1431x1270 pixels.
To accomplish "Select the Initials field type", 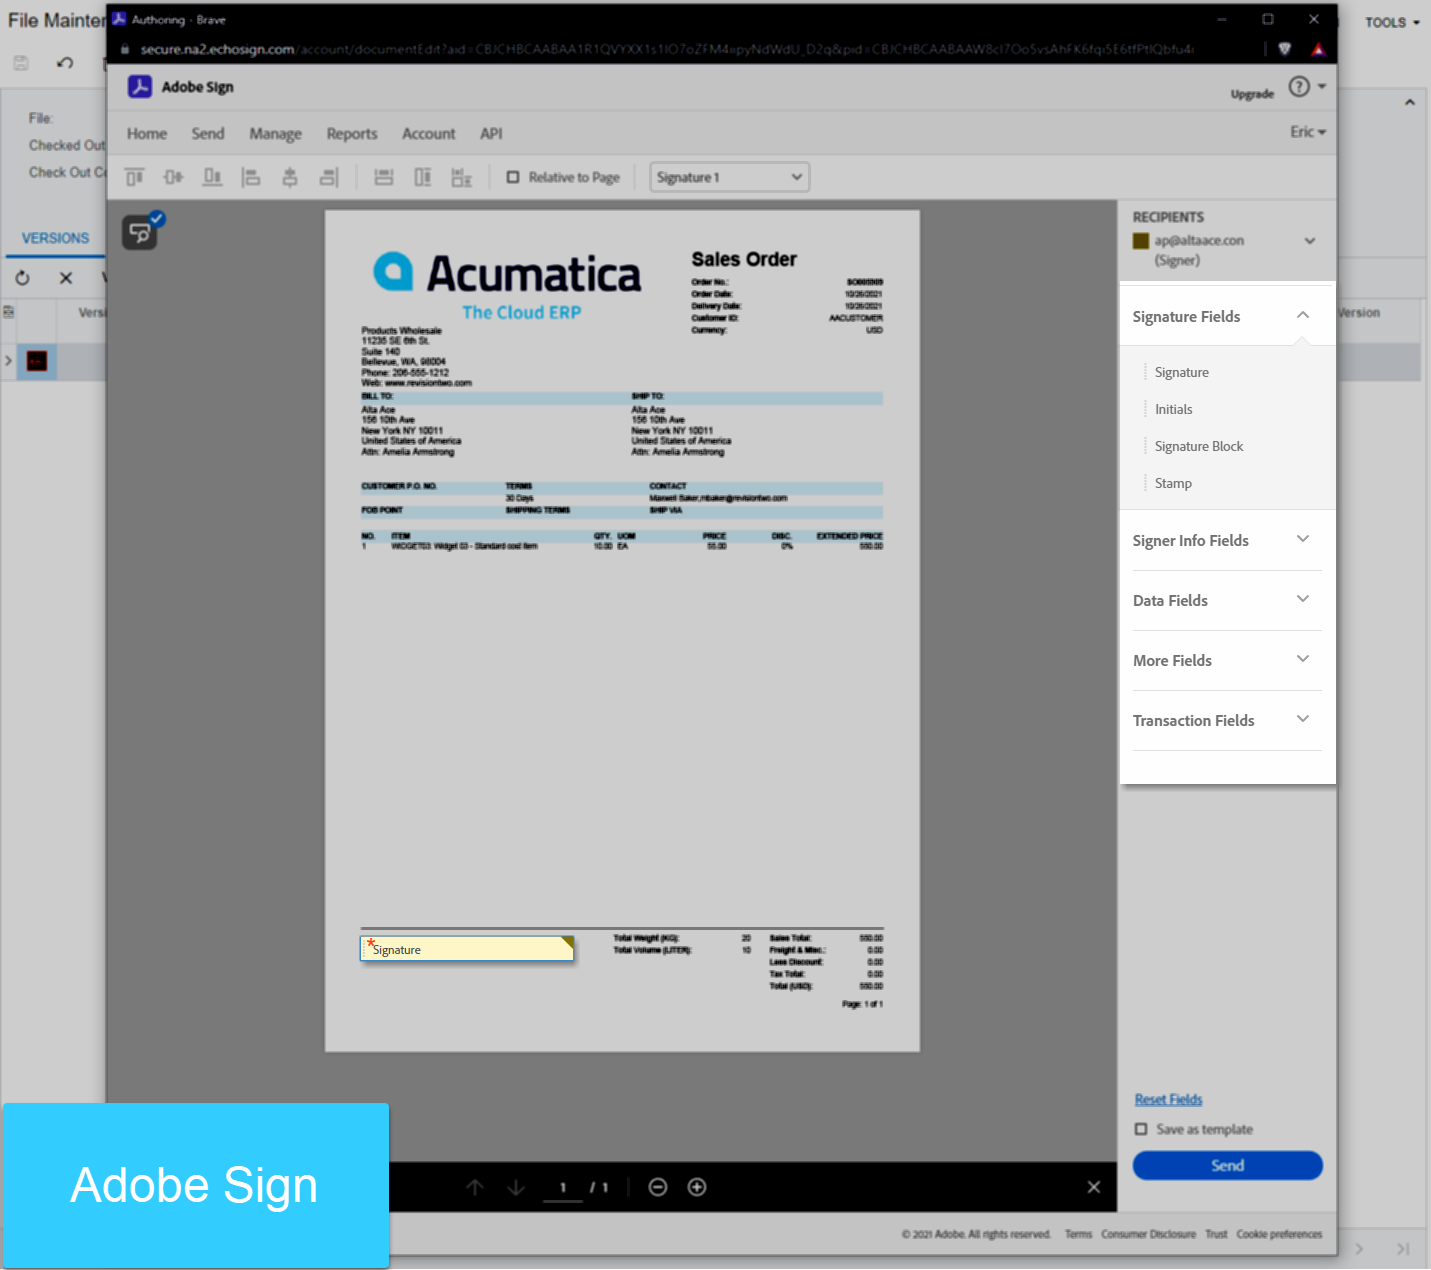I will (1173, 409).
